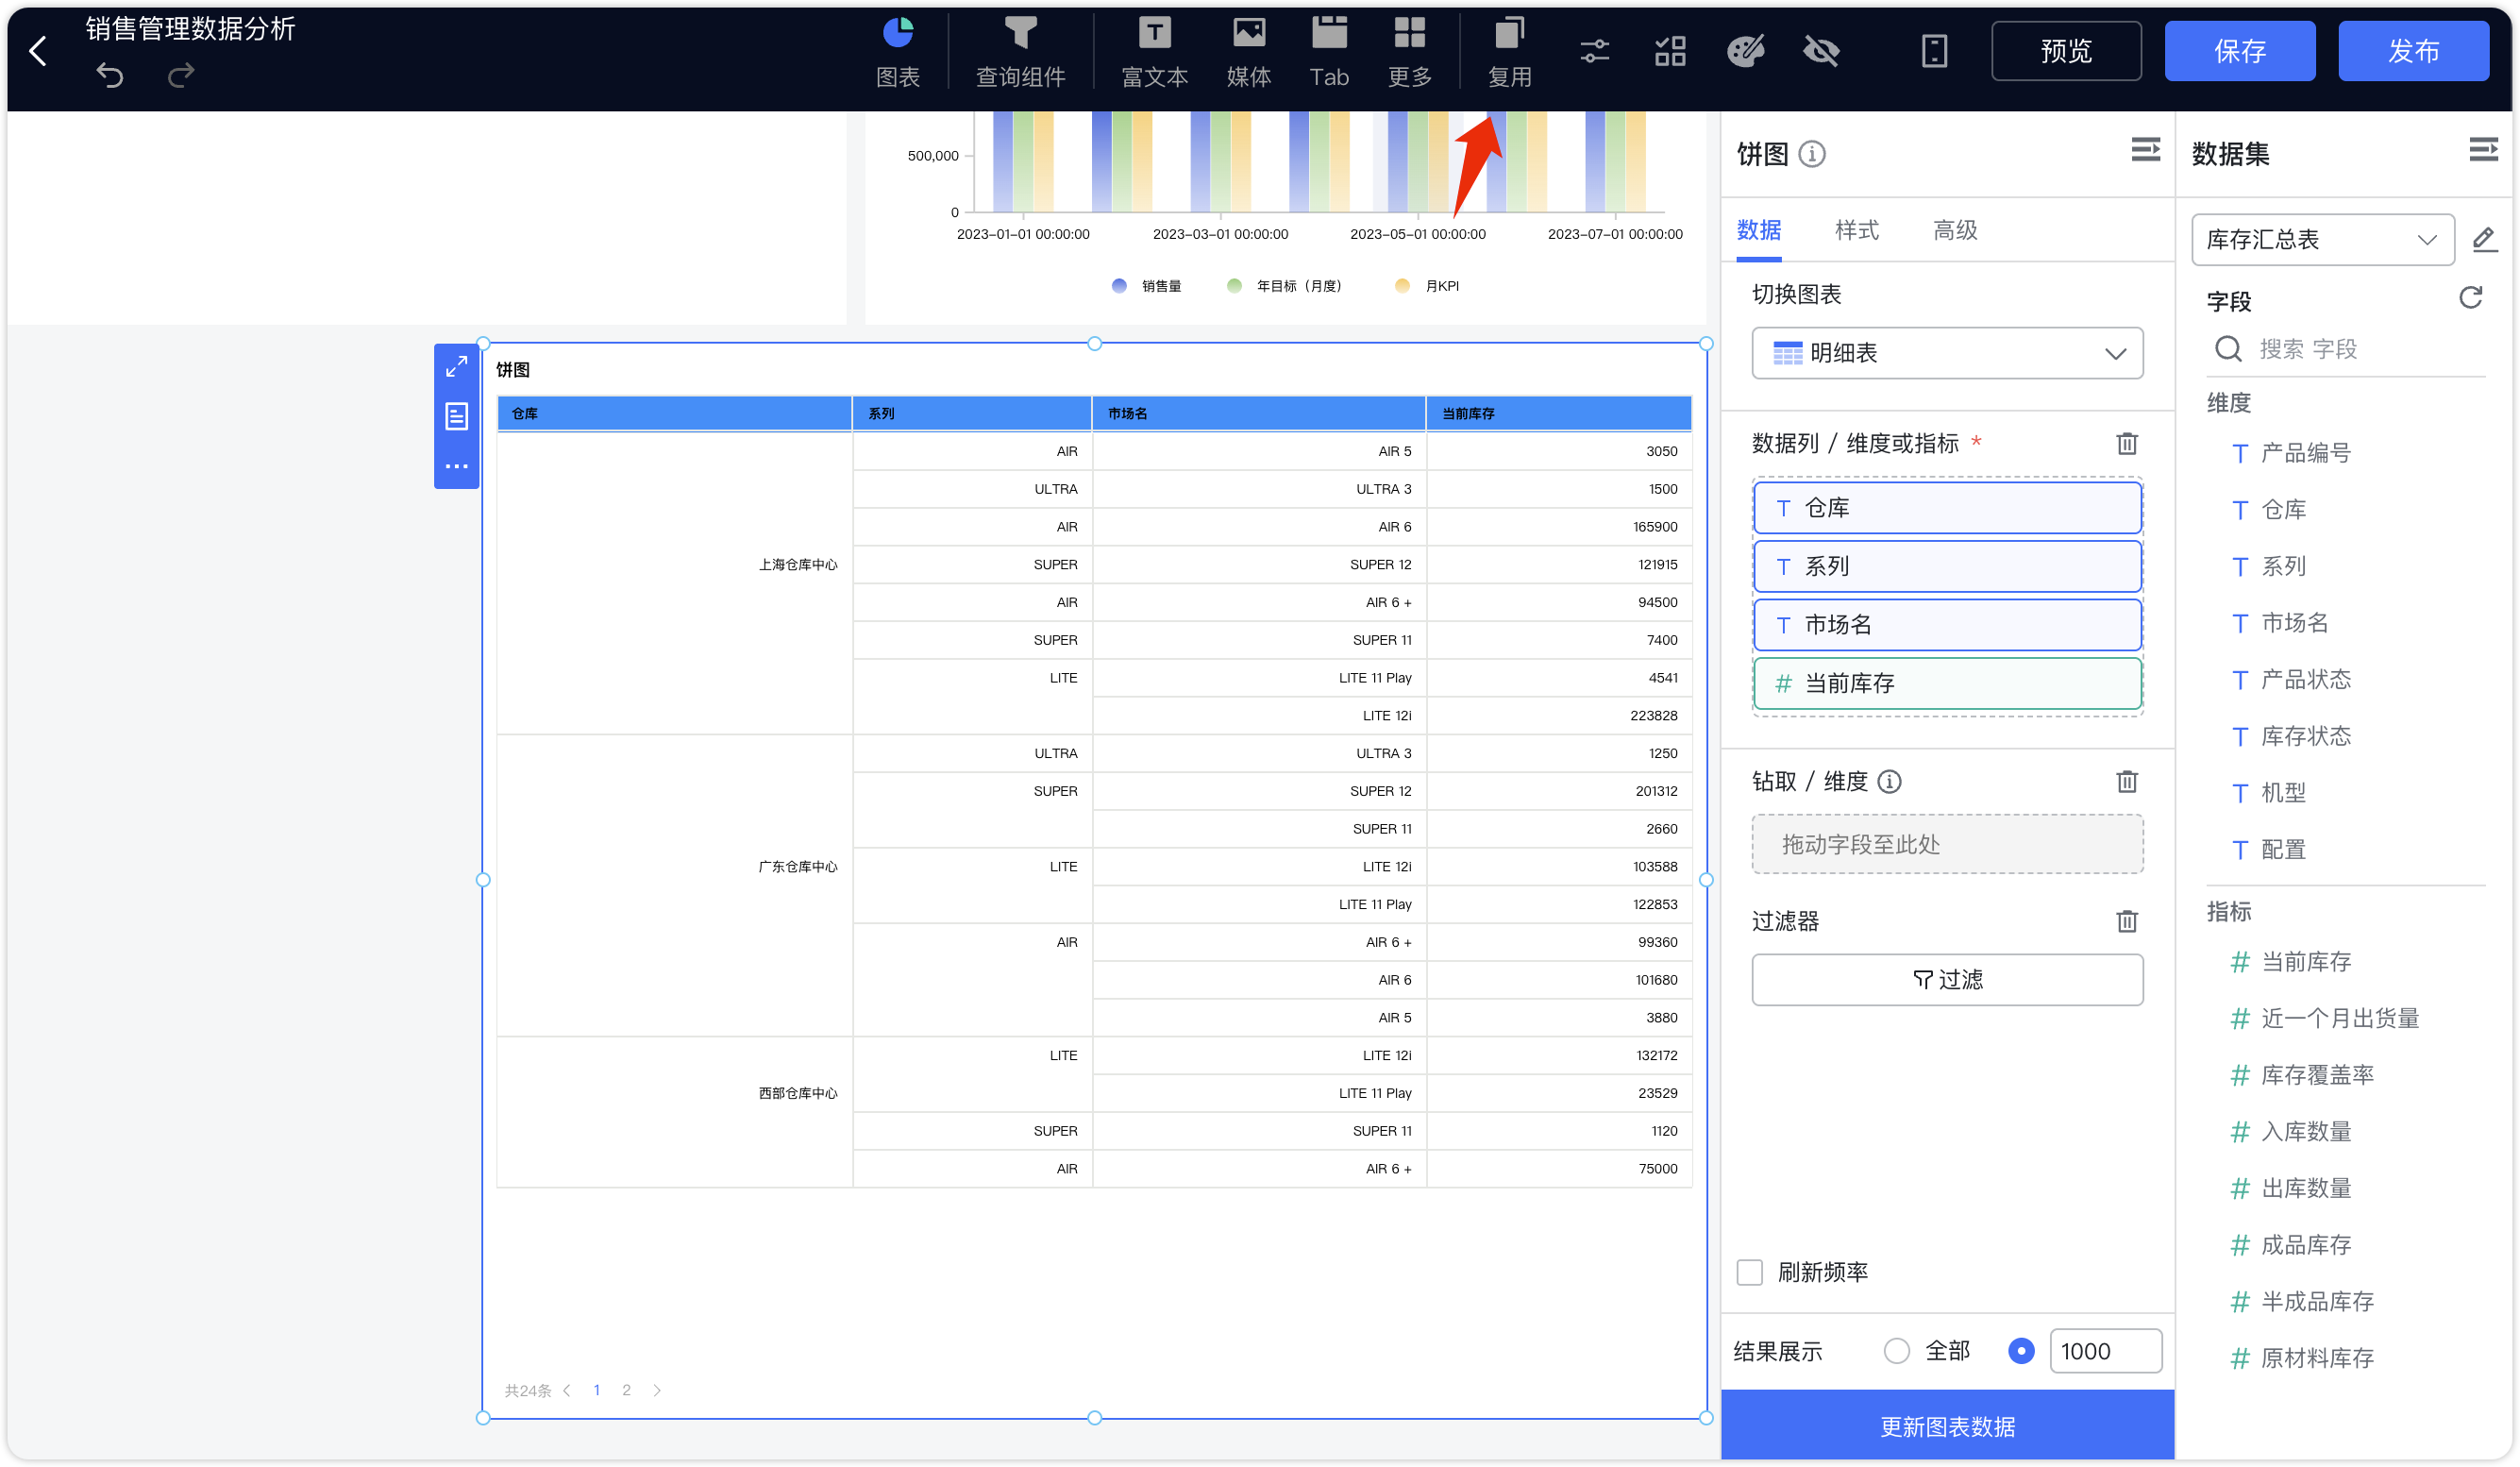Clear 钻取 drill dimensions with trash icon
2520x1467 pixels.
tap(2126, 781)
